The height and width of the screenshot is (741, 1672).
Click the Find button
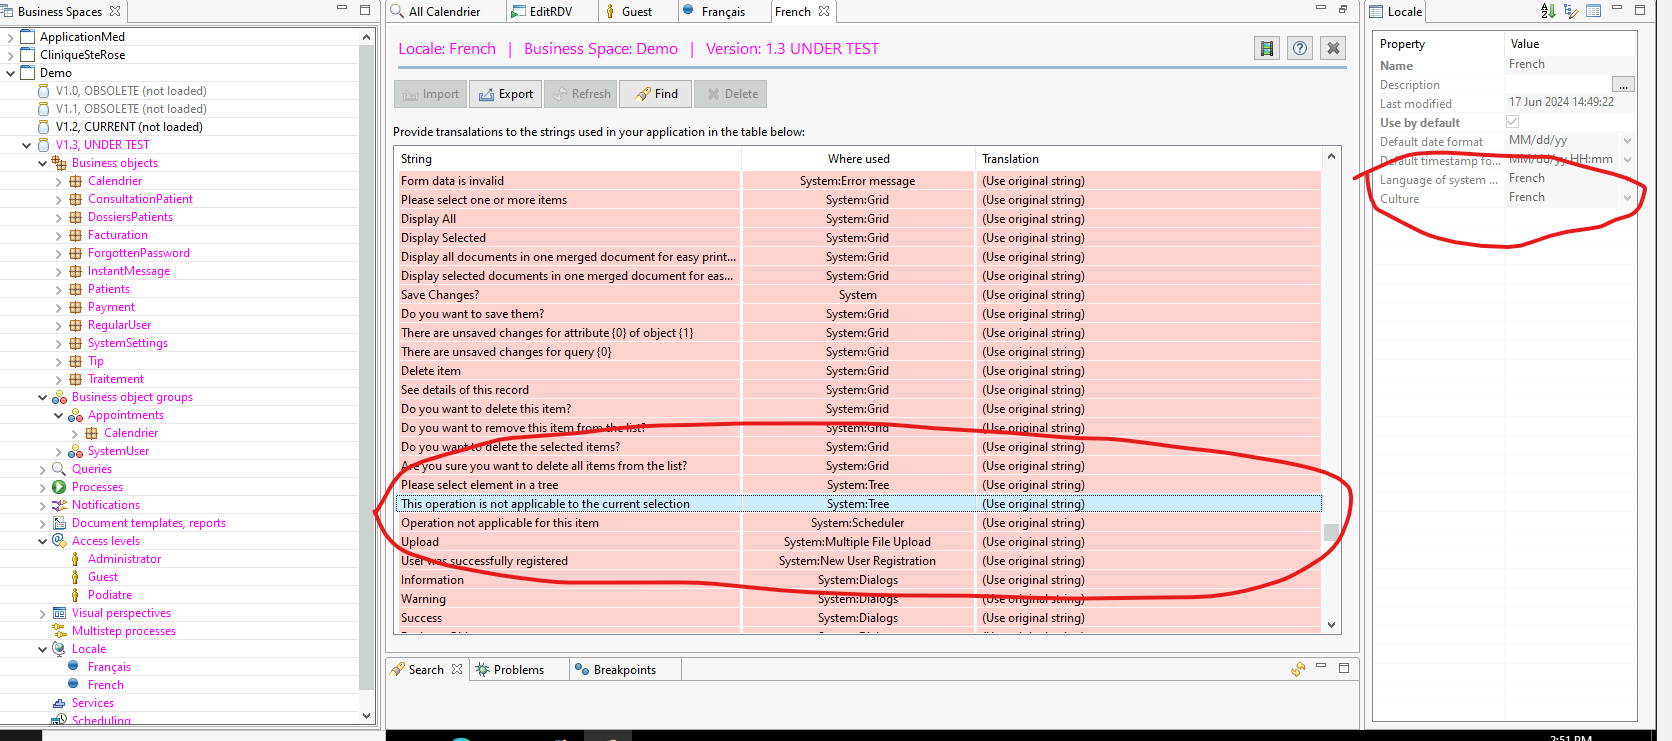click(655, 94)
